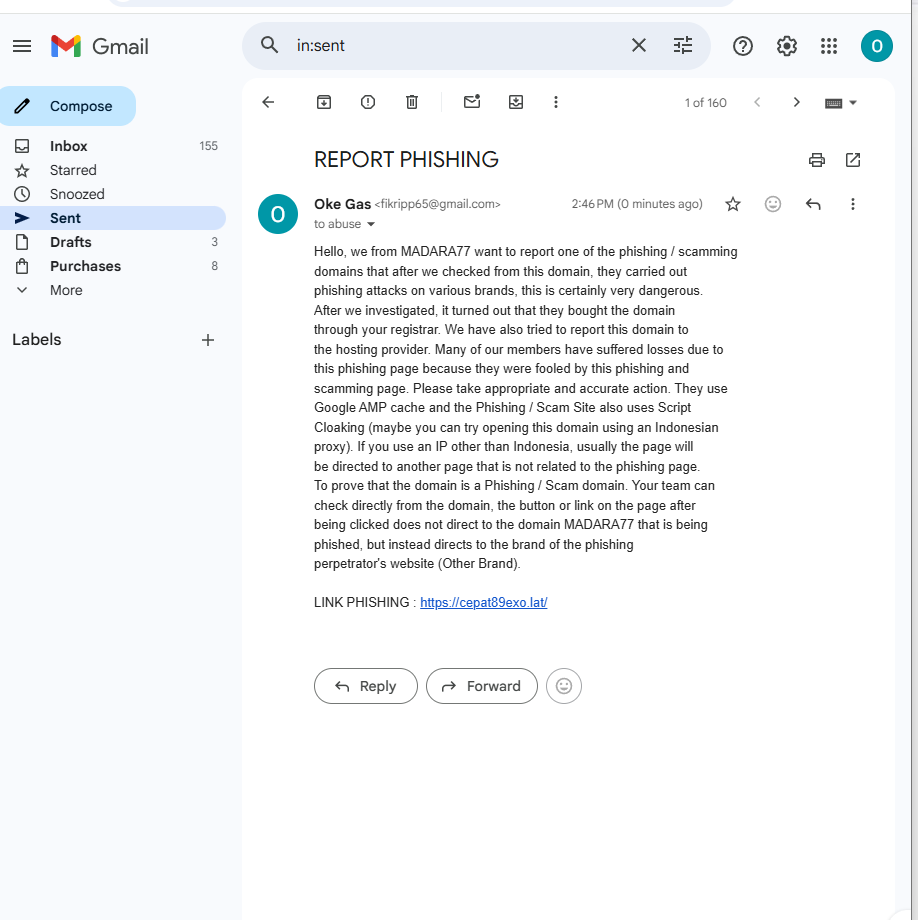Click the '2:46 PM (0 minutes ago)' timestamp
The height and width of the screenshot is (920, 918).
click(637, 204)
